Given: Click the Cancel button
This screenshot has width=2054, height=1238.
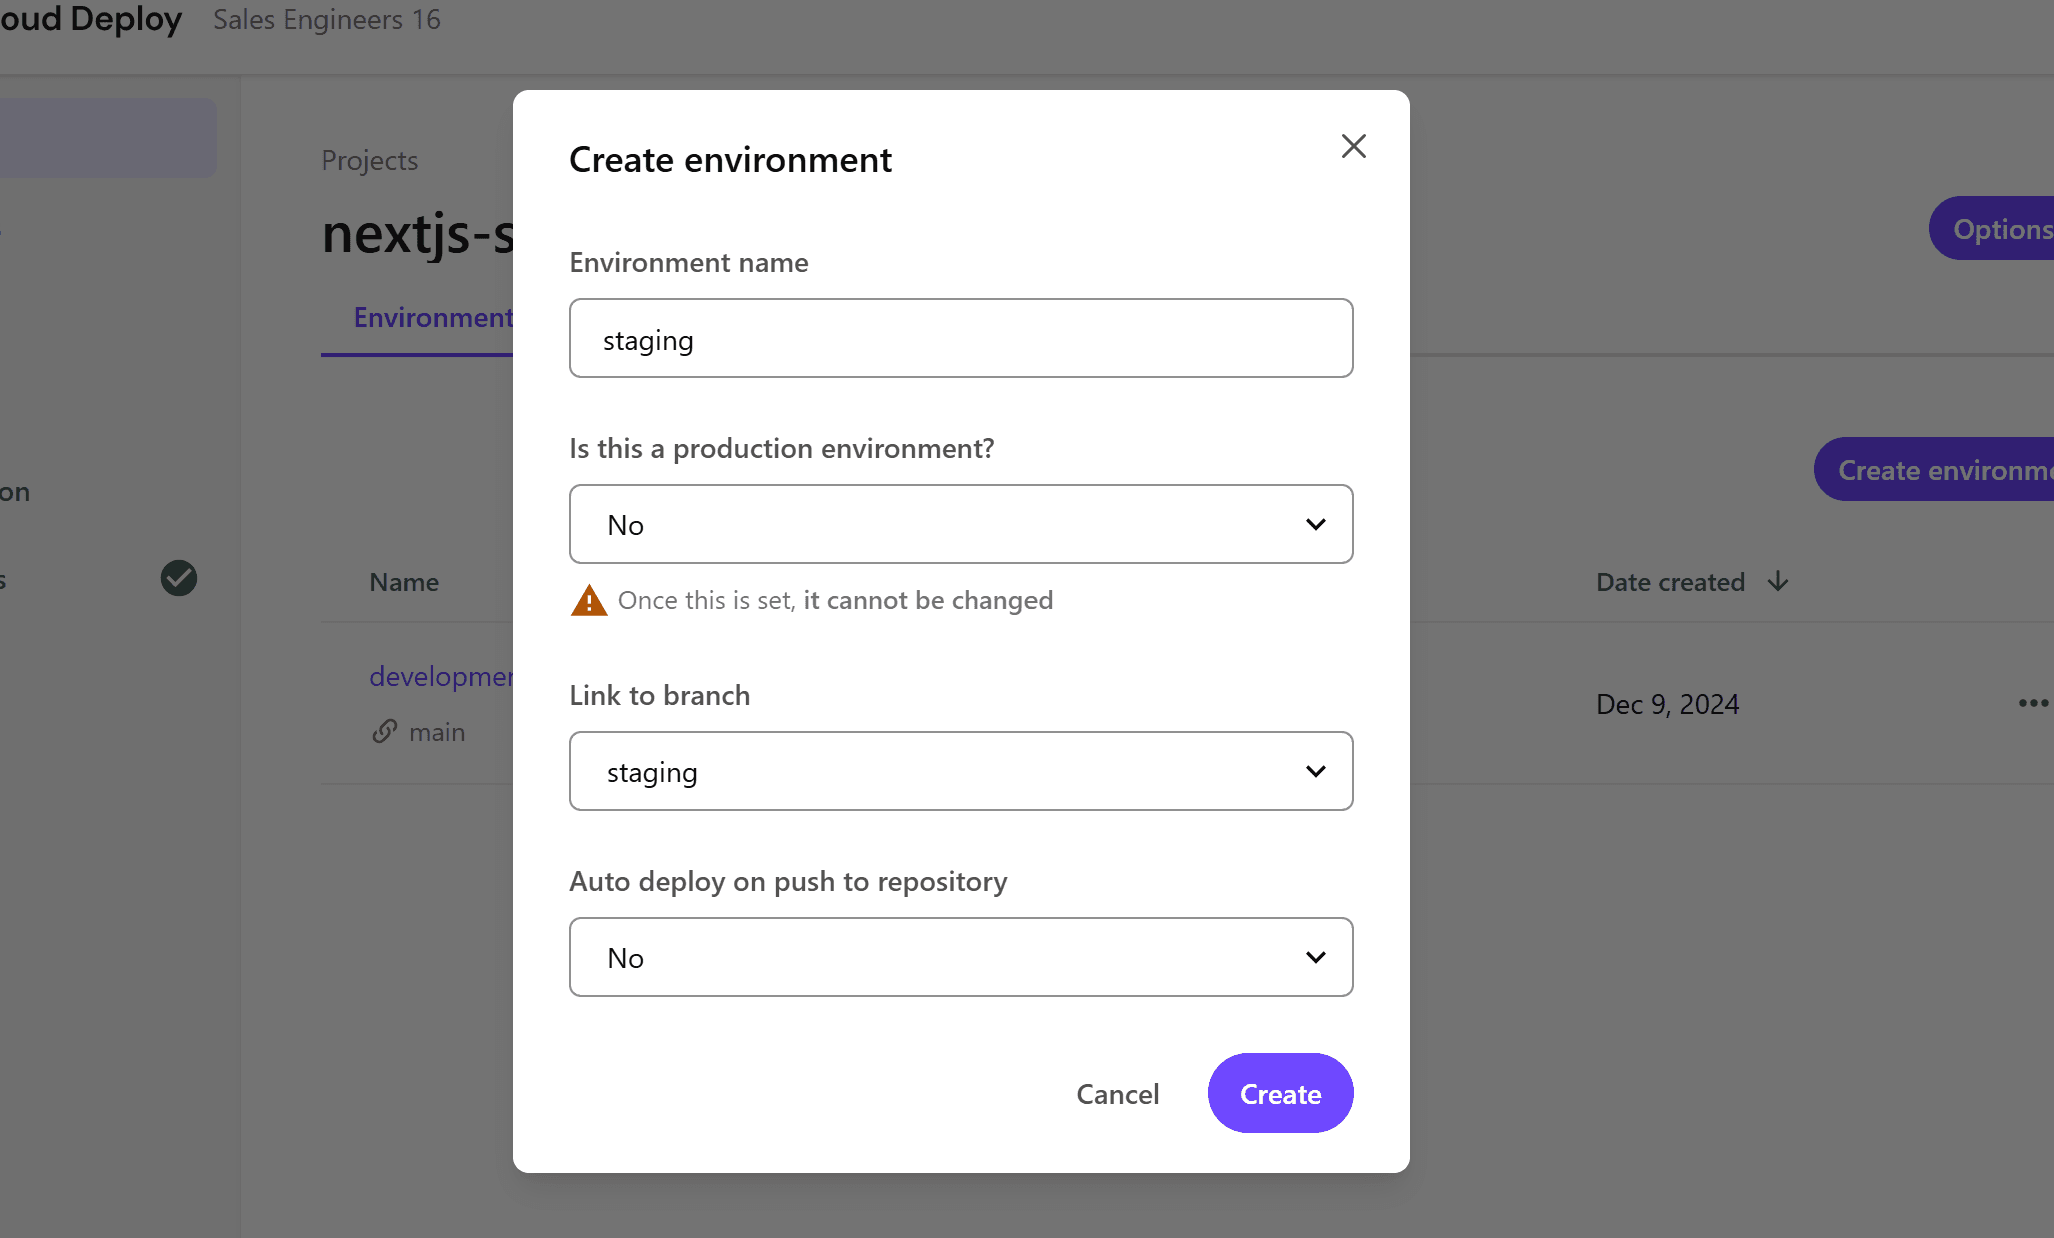Looking at the screenshot, I should (x=1117, y=1094).
